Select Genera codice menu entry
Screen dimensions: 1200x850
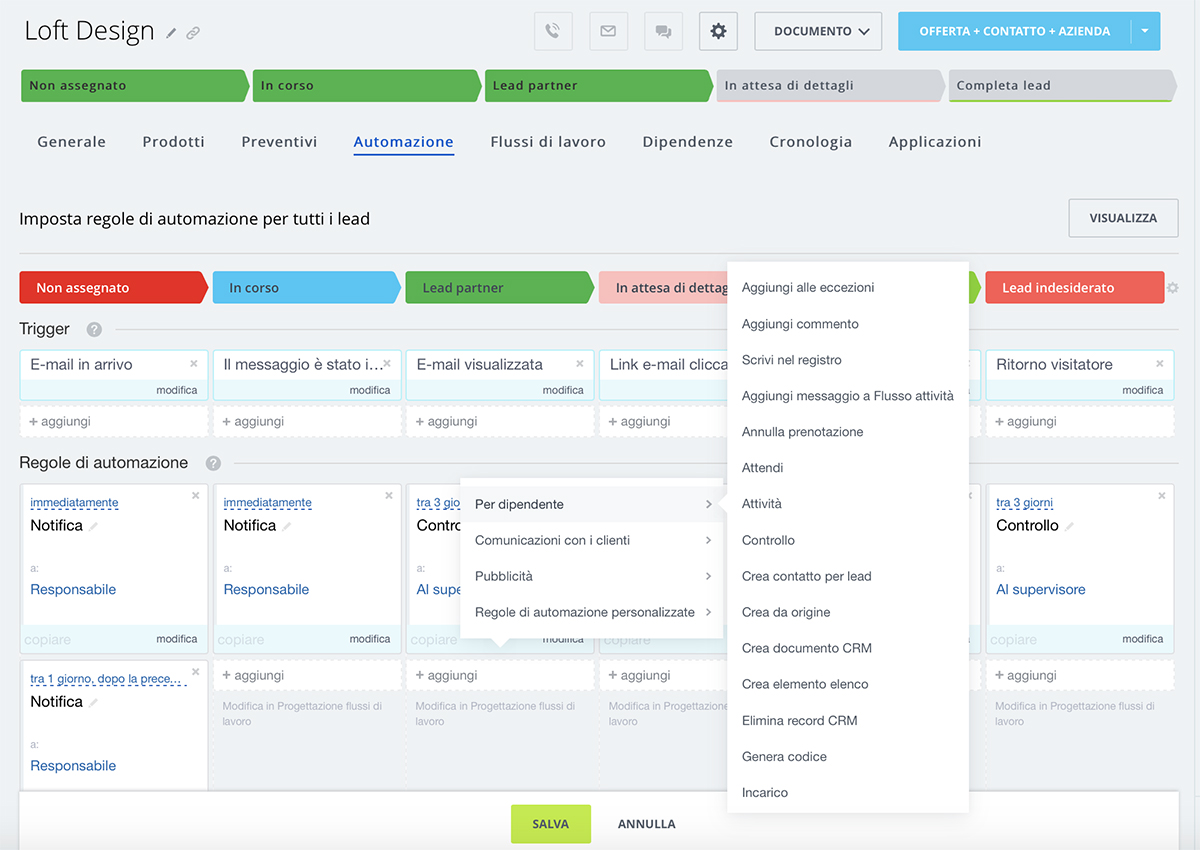click(848, 756)
